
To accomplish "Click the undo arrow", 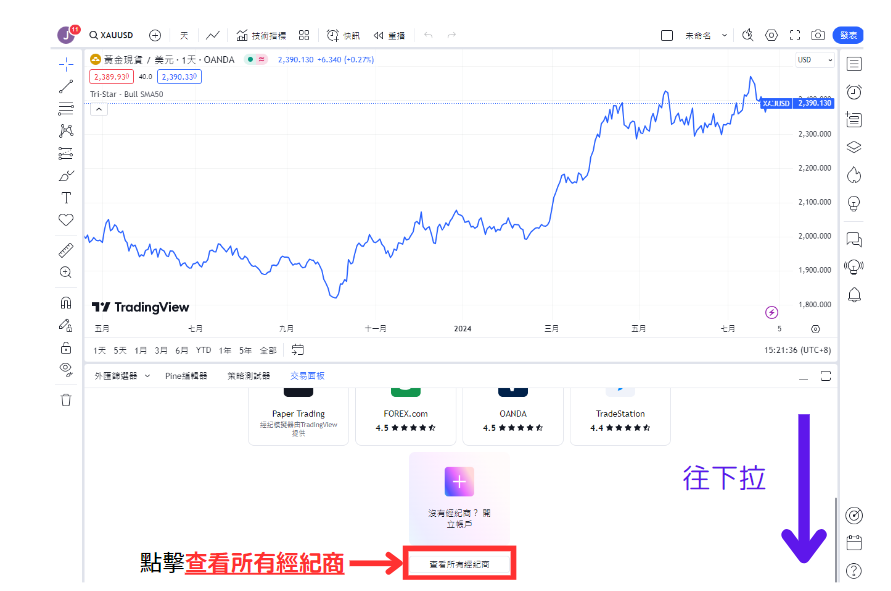I will tap(428, 35).
